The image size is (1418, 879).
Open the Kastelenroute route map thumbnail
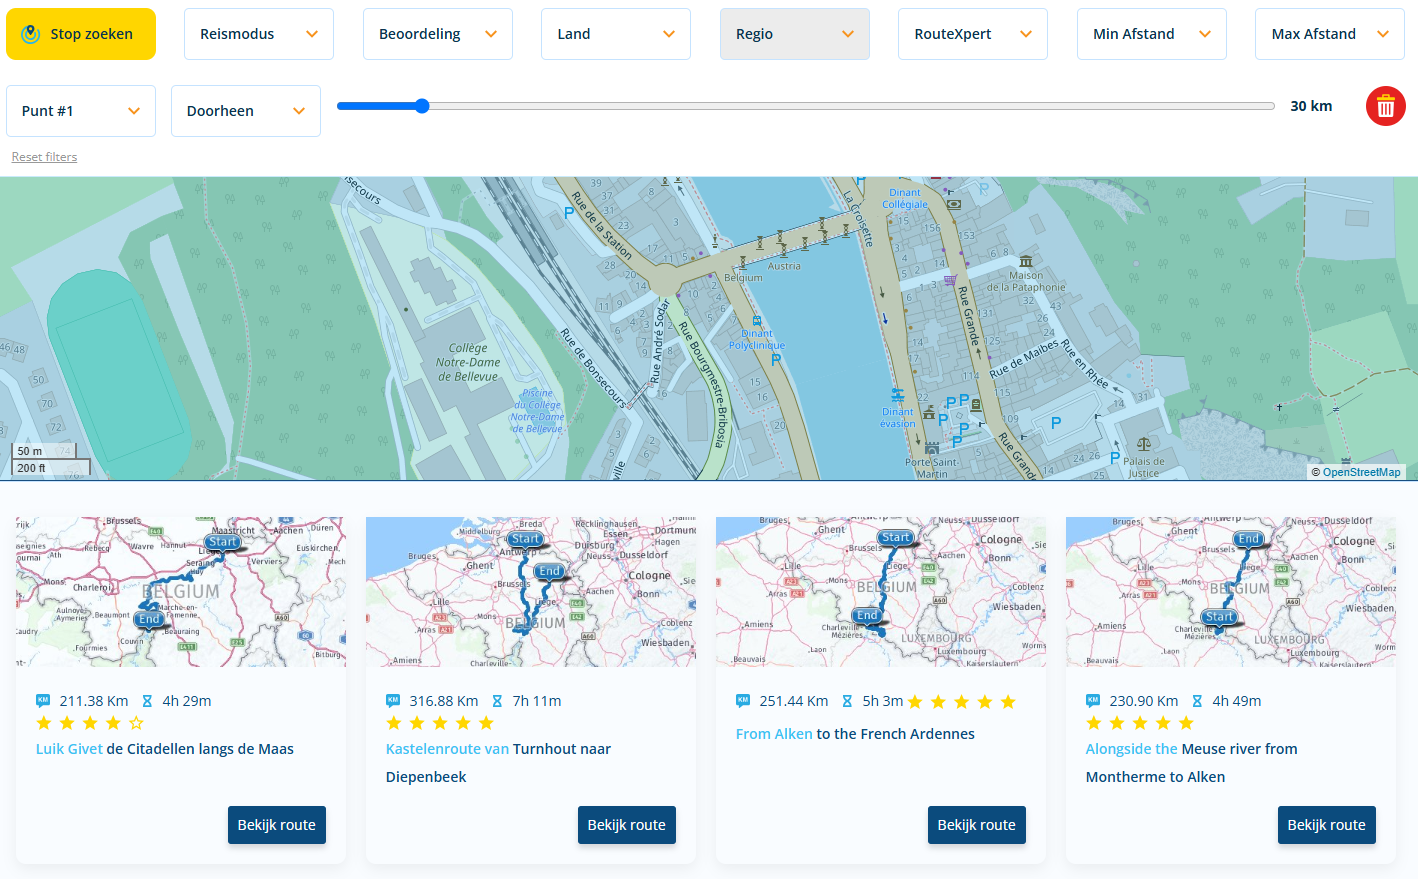pyautogui.click(x=531, y=592)
